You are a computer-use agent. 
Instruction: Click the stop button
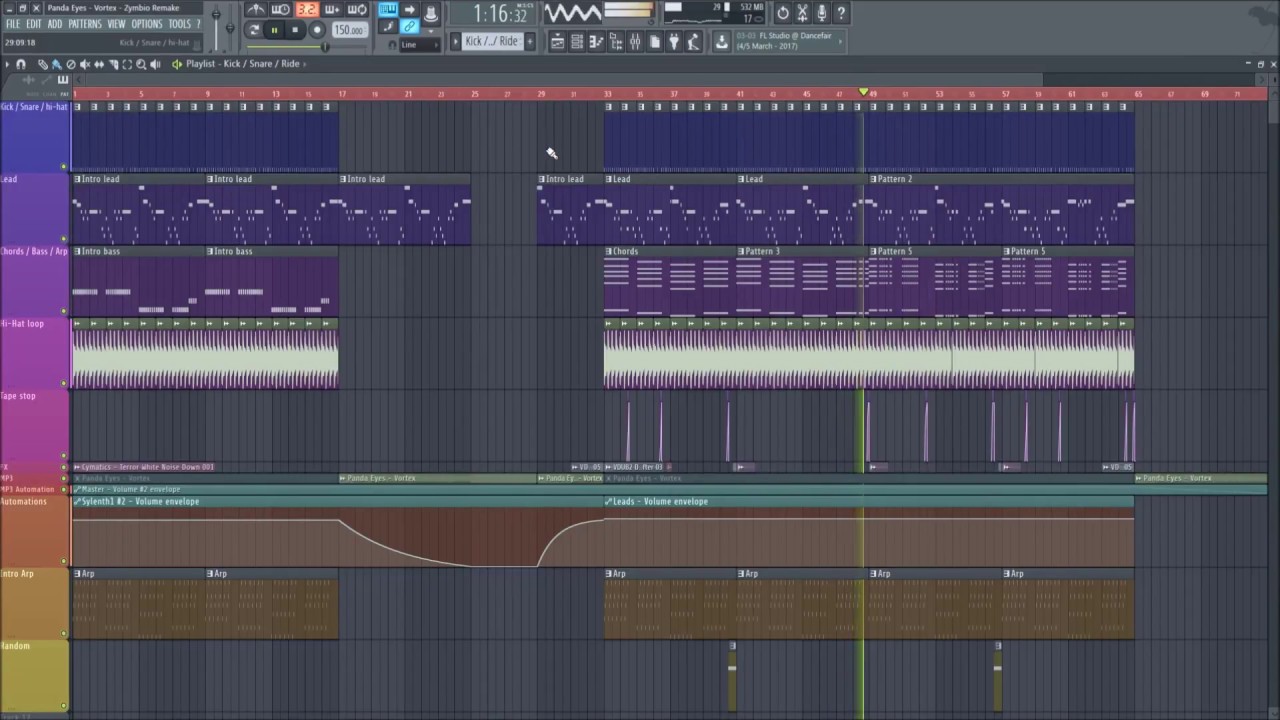295,30
